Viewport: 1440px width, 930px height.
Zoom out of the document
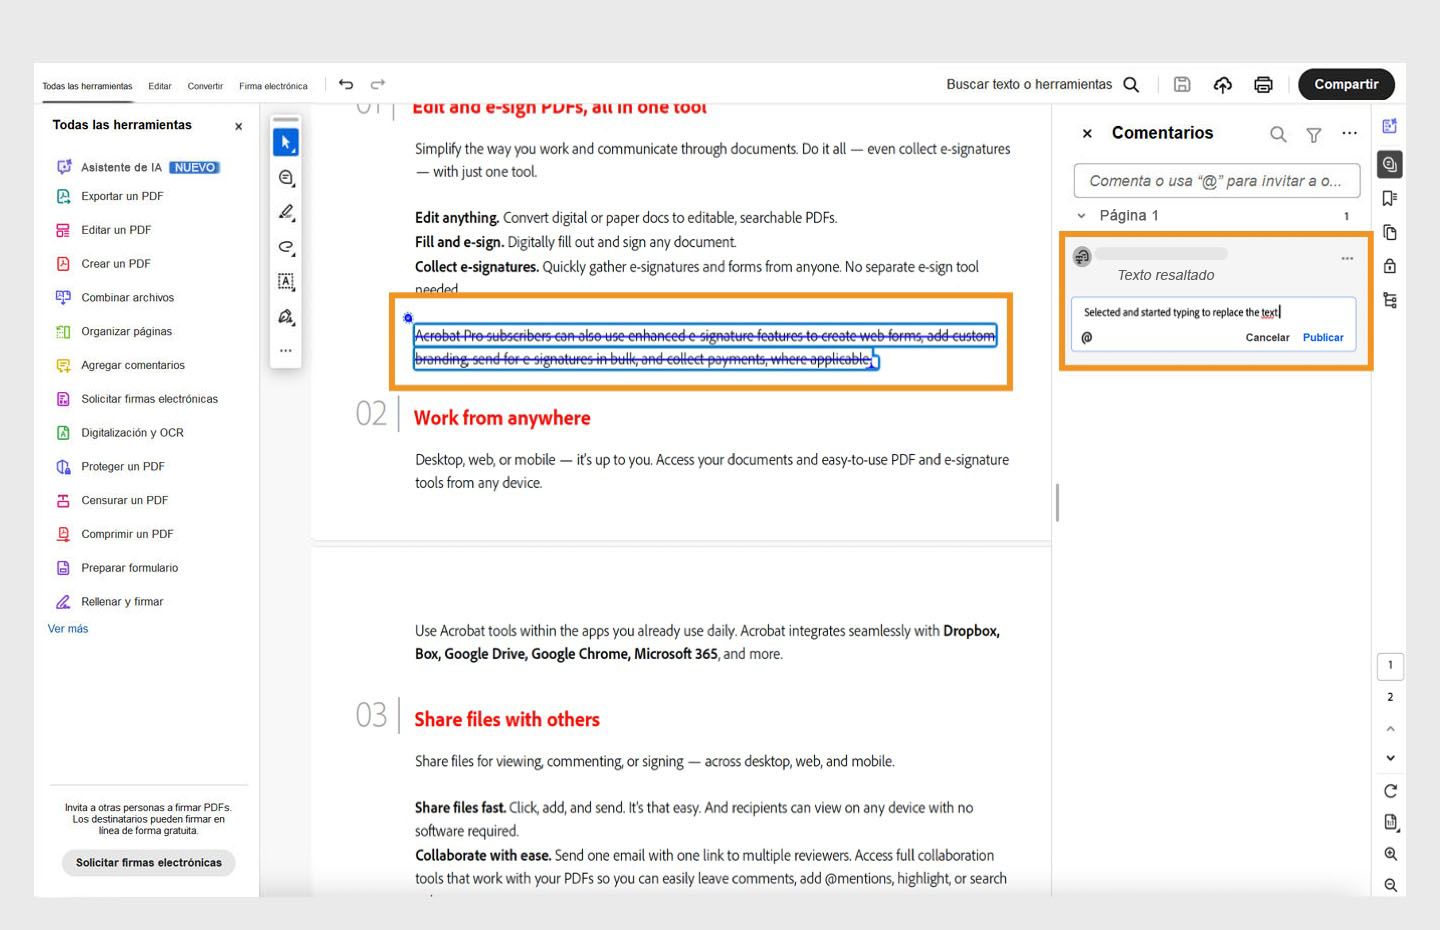tap(1390, 885)
